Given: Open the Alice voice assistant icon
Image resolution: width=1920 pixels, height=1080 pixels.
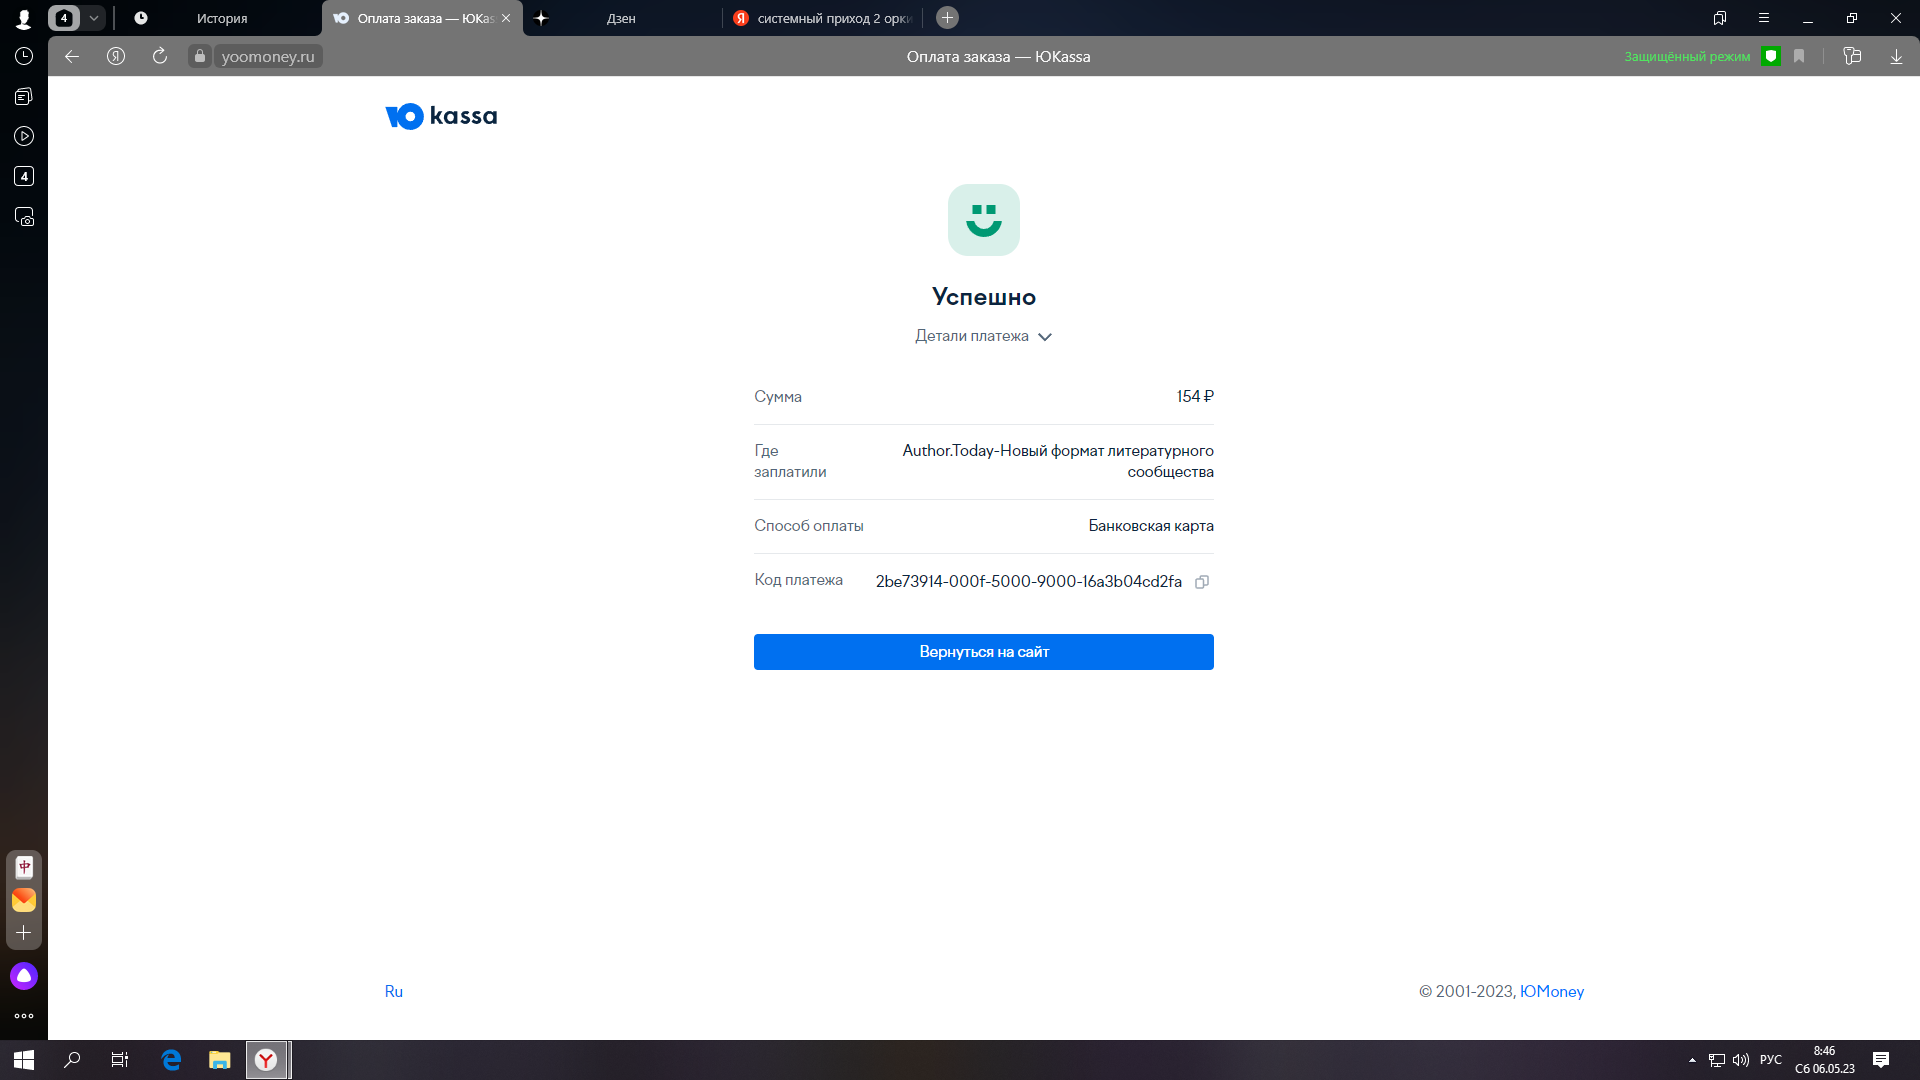Looking at the screenshot, I should click(x=24, y=976).
